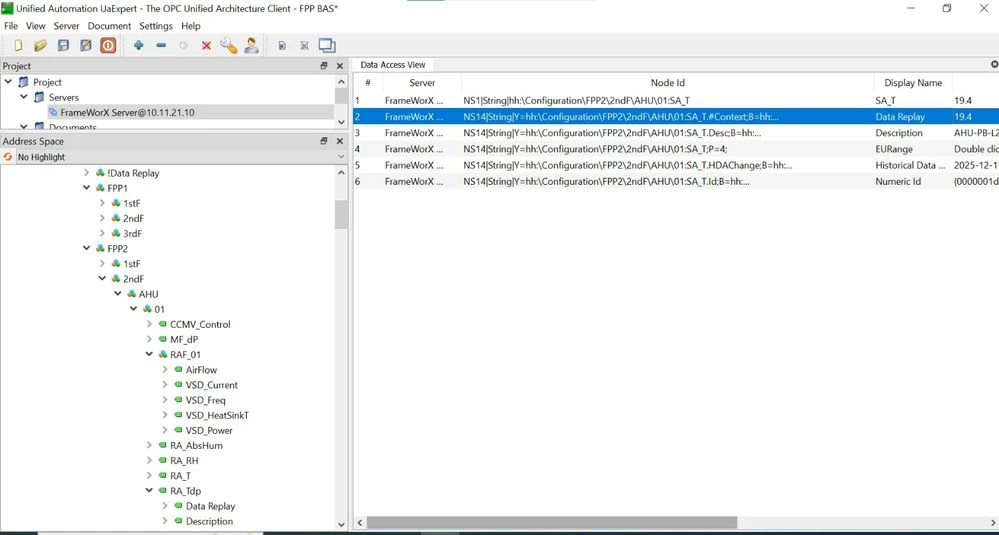Screen dimensions: 999x535
Task: Float the Project panel
Action: coord(324,66)
